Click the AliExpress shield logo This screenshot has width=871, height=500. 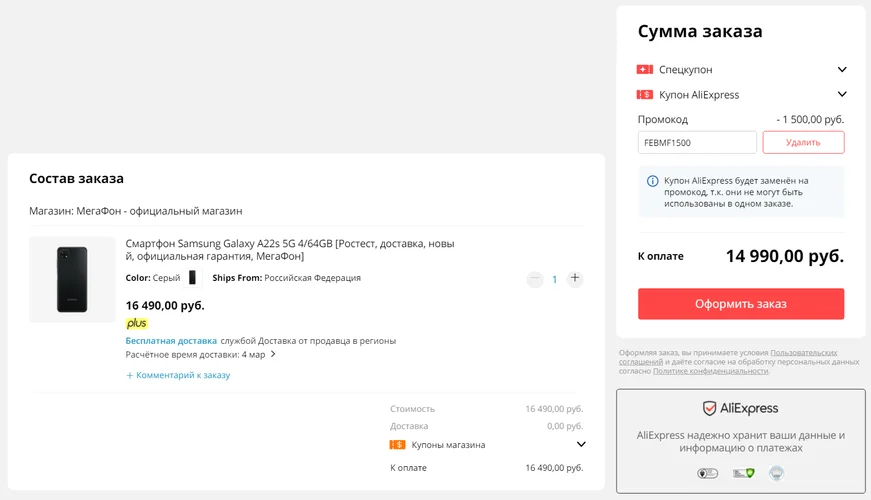(709, 408)
